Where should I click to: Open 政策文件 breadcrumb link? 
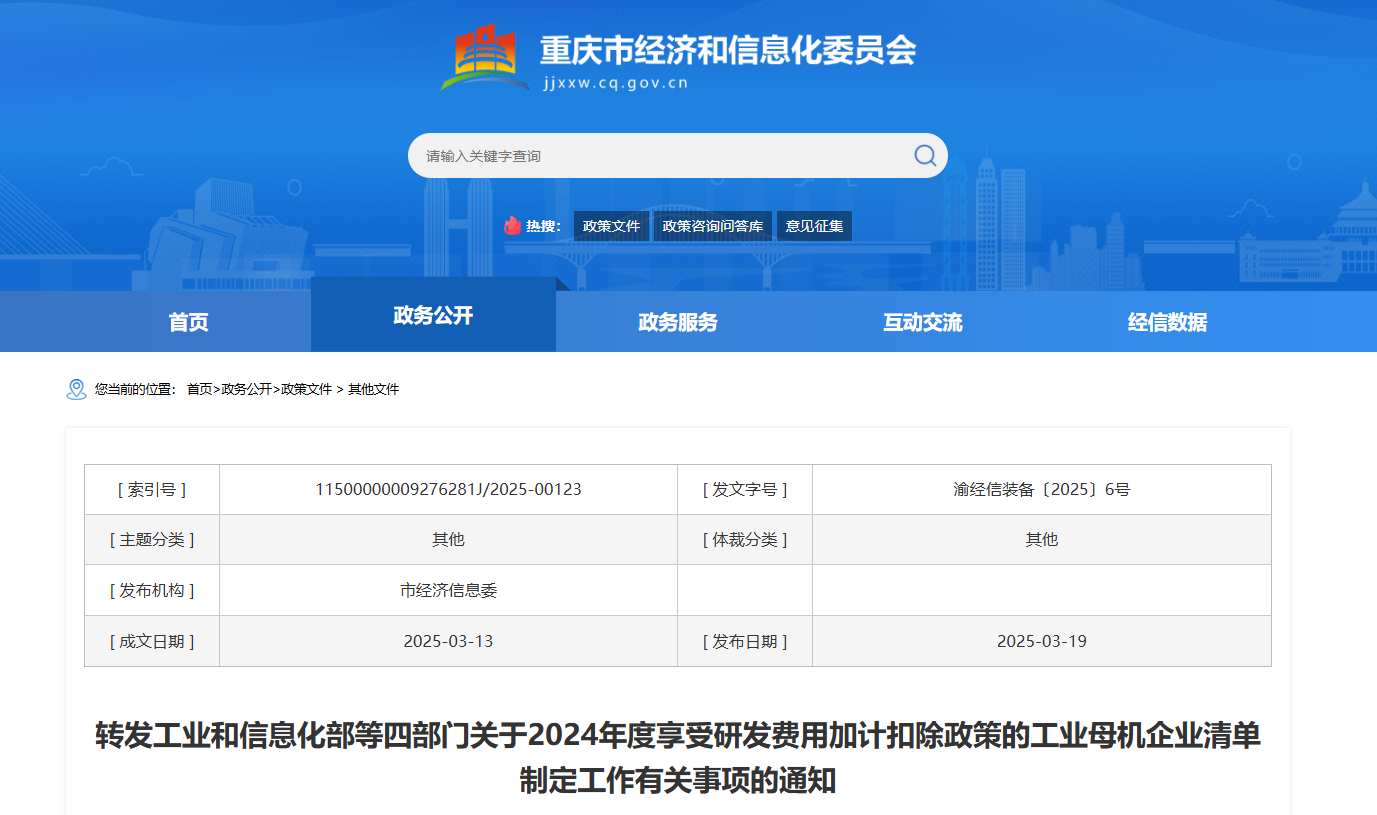(306, 389)
